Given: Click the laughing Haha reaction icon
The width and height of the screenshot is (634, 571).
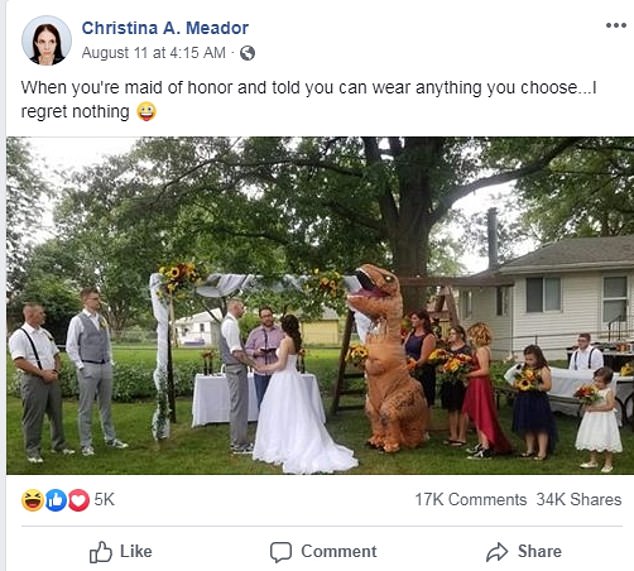Looking at the screenshot, I should tap(32, 499).
